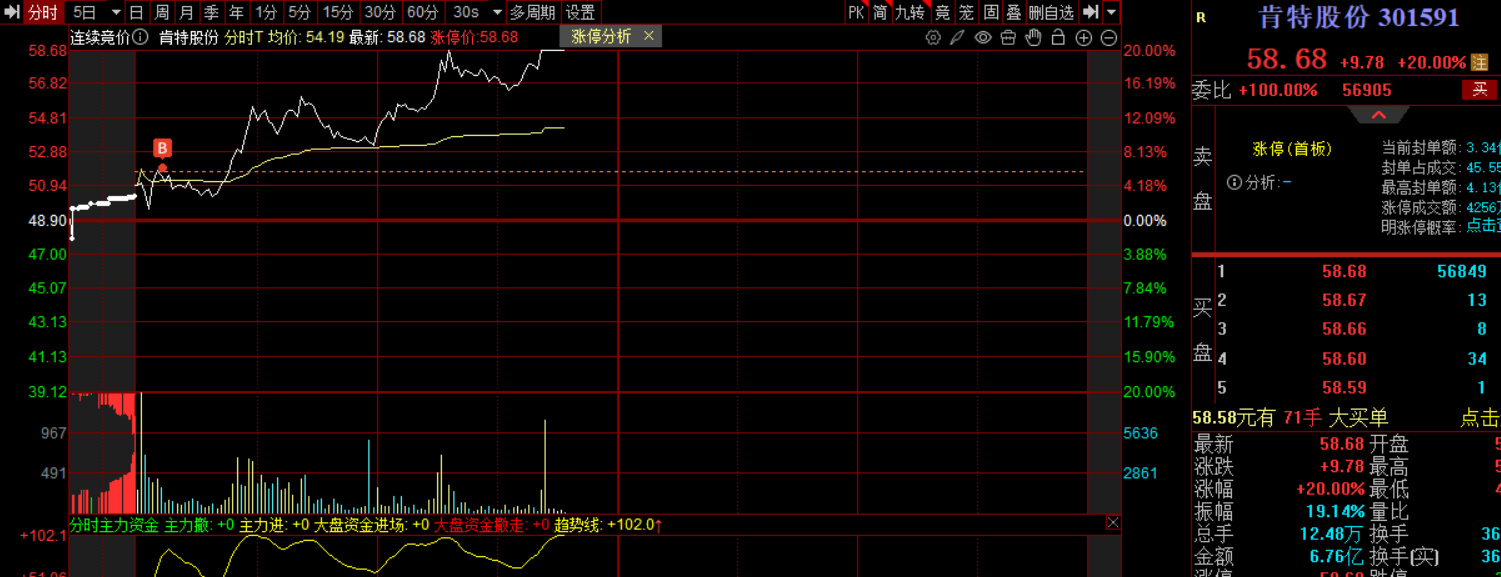Toggle the 笼 toolbar button

click(x=966, y=13)
